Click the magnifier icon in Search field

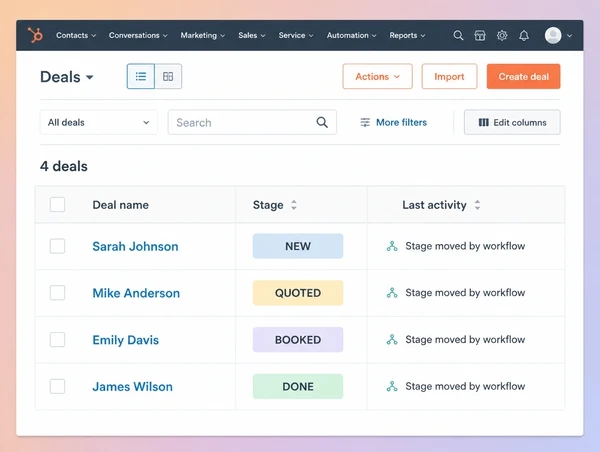tap(322, 122)
